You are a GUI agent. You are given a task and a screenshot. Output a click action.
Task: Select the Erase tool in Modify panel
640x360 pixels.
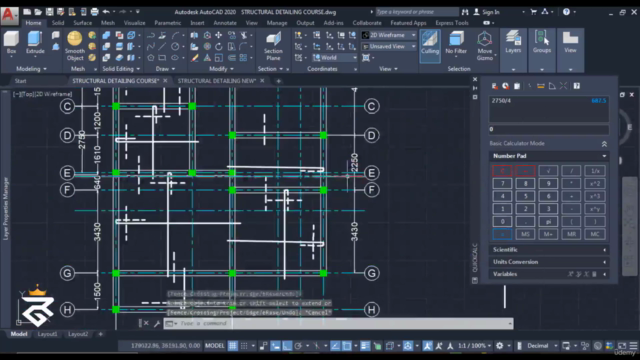(x=195, y=58)
